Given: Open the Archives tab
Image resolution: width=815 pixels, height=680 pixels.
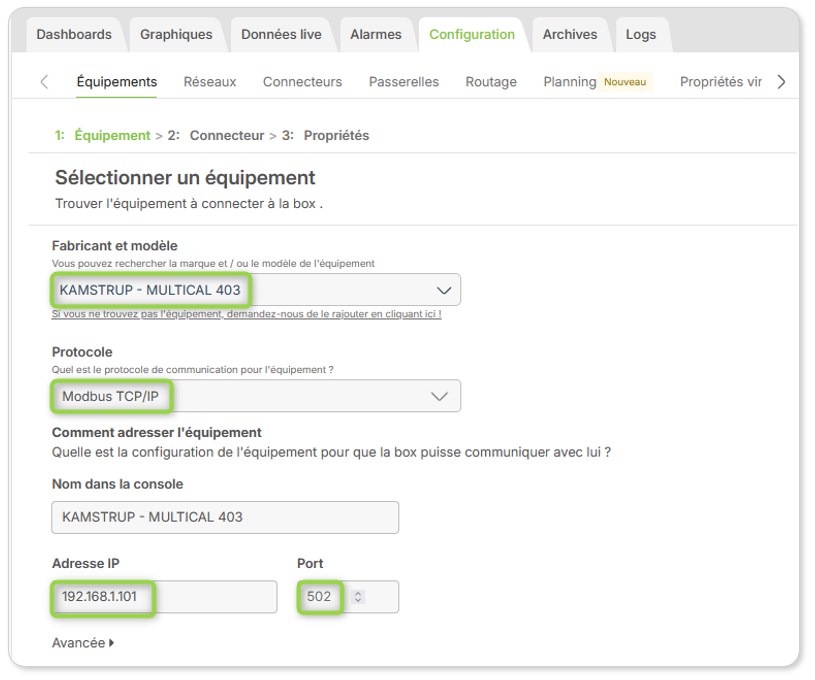Looking at the screenshot, I should point(570,34).
